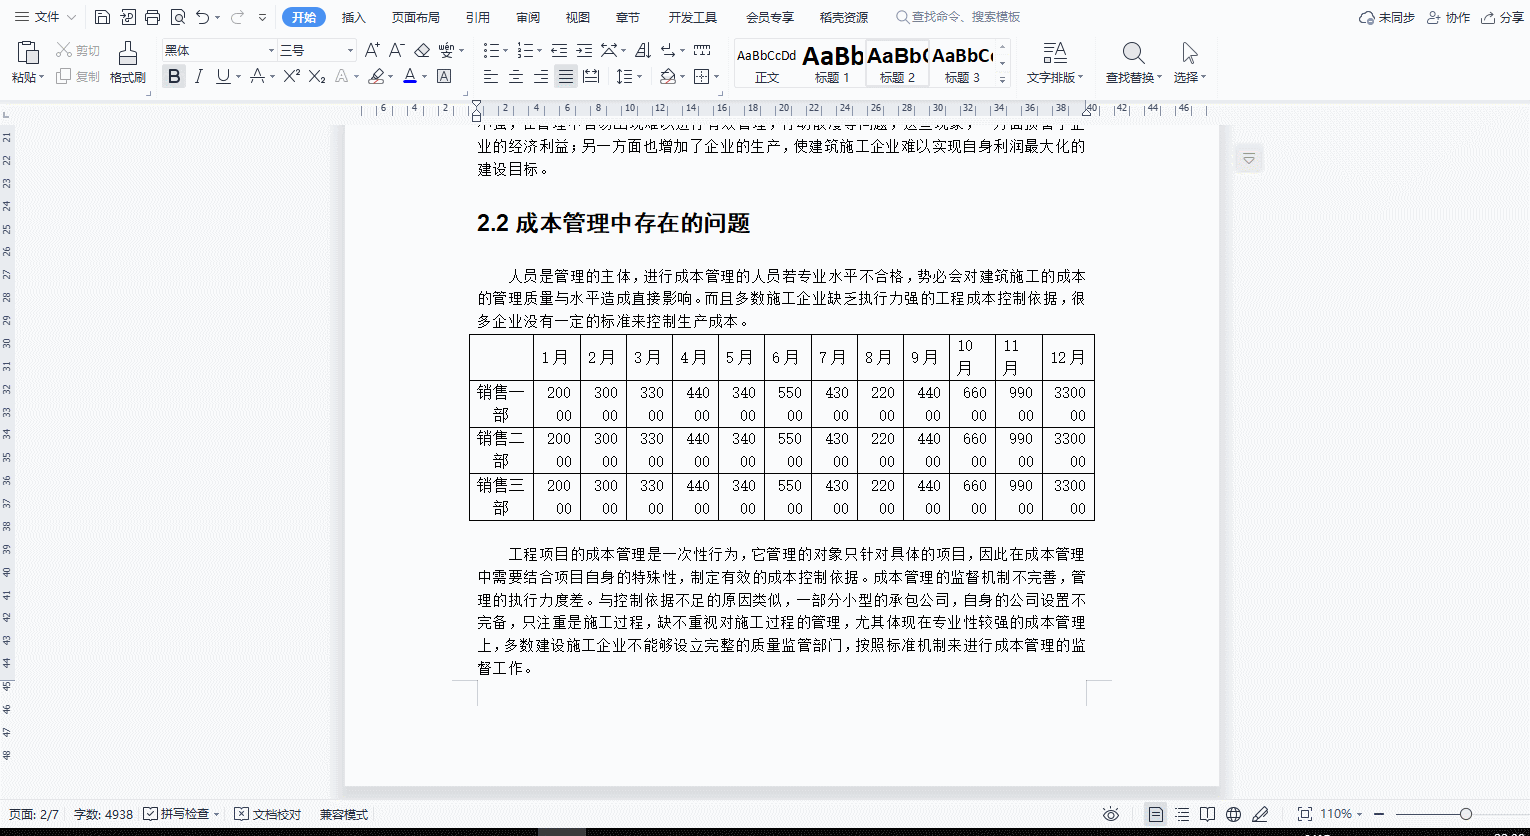Increase paragraph indent
This screenshot has height=836, width=1530.
pyautogui.click(x=584, y=50)
